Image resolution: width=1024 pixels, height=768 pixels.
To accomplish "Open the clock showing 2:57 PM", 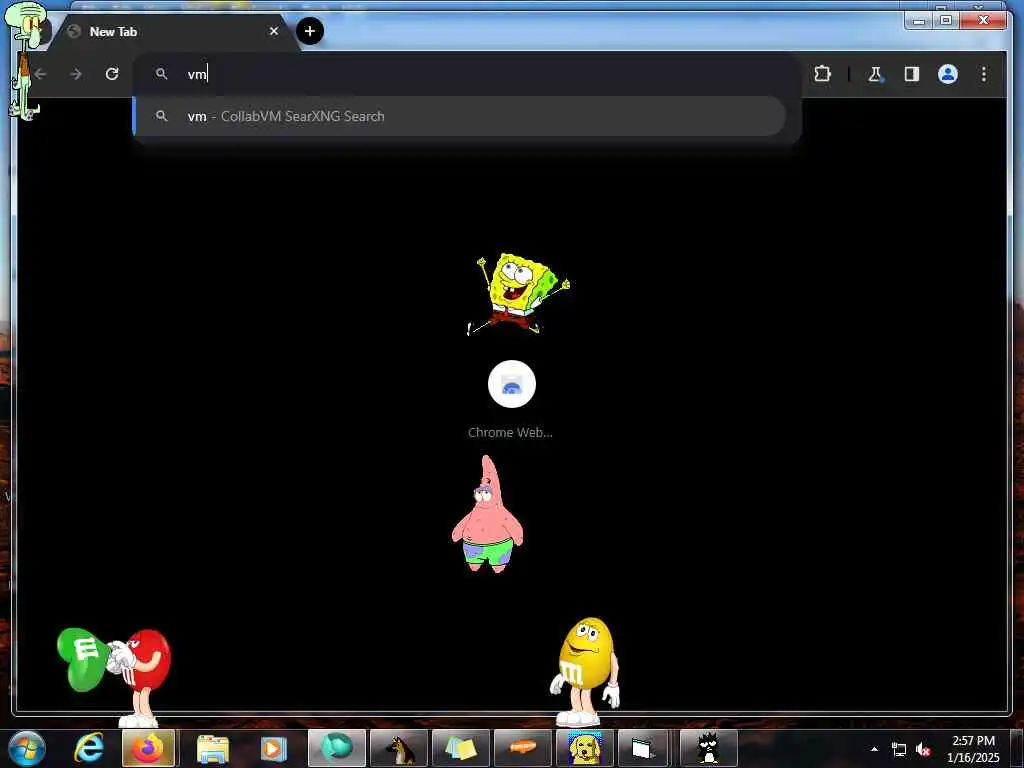I will coord(973,748).
